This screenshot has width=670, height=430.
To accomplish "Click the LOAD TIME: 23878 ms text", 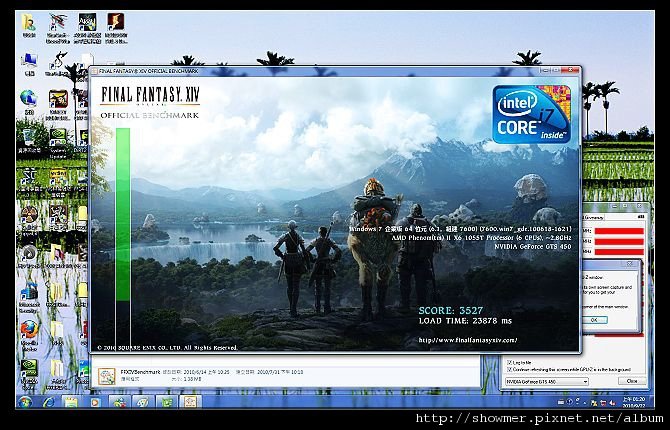I will [465, 321].
